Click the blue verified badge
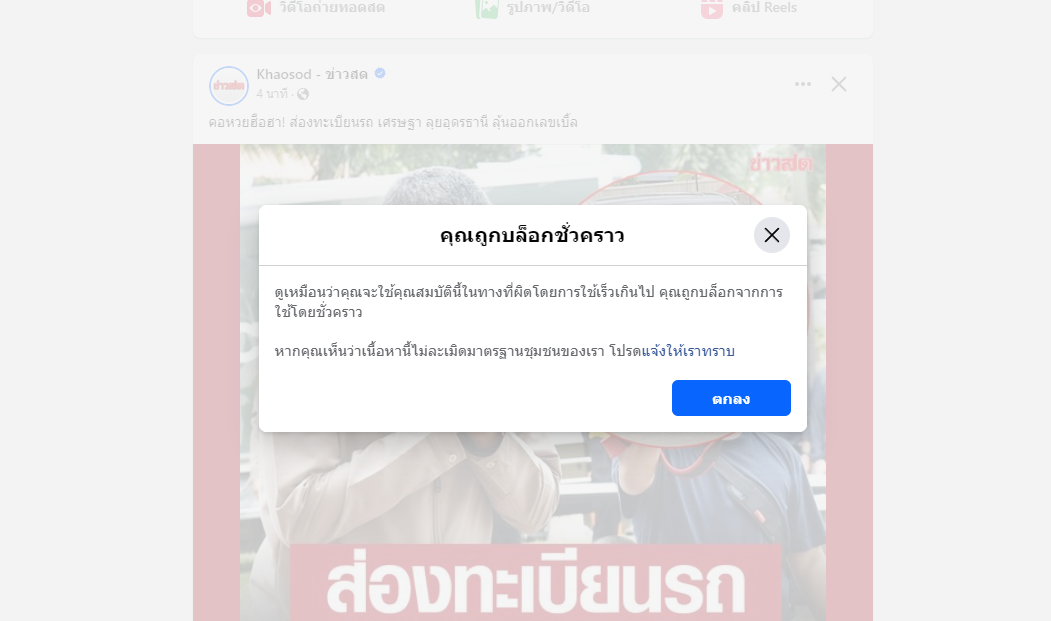Screen dimensions: 1051x621 coord(380,73)
